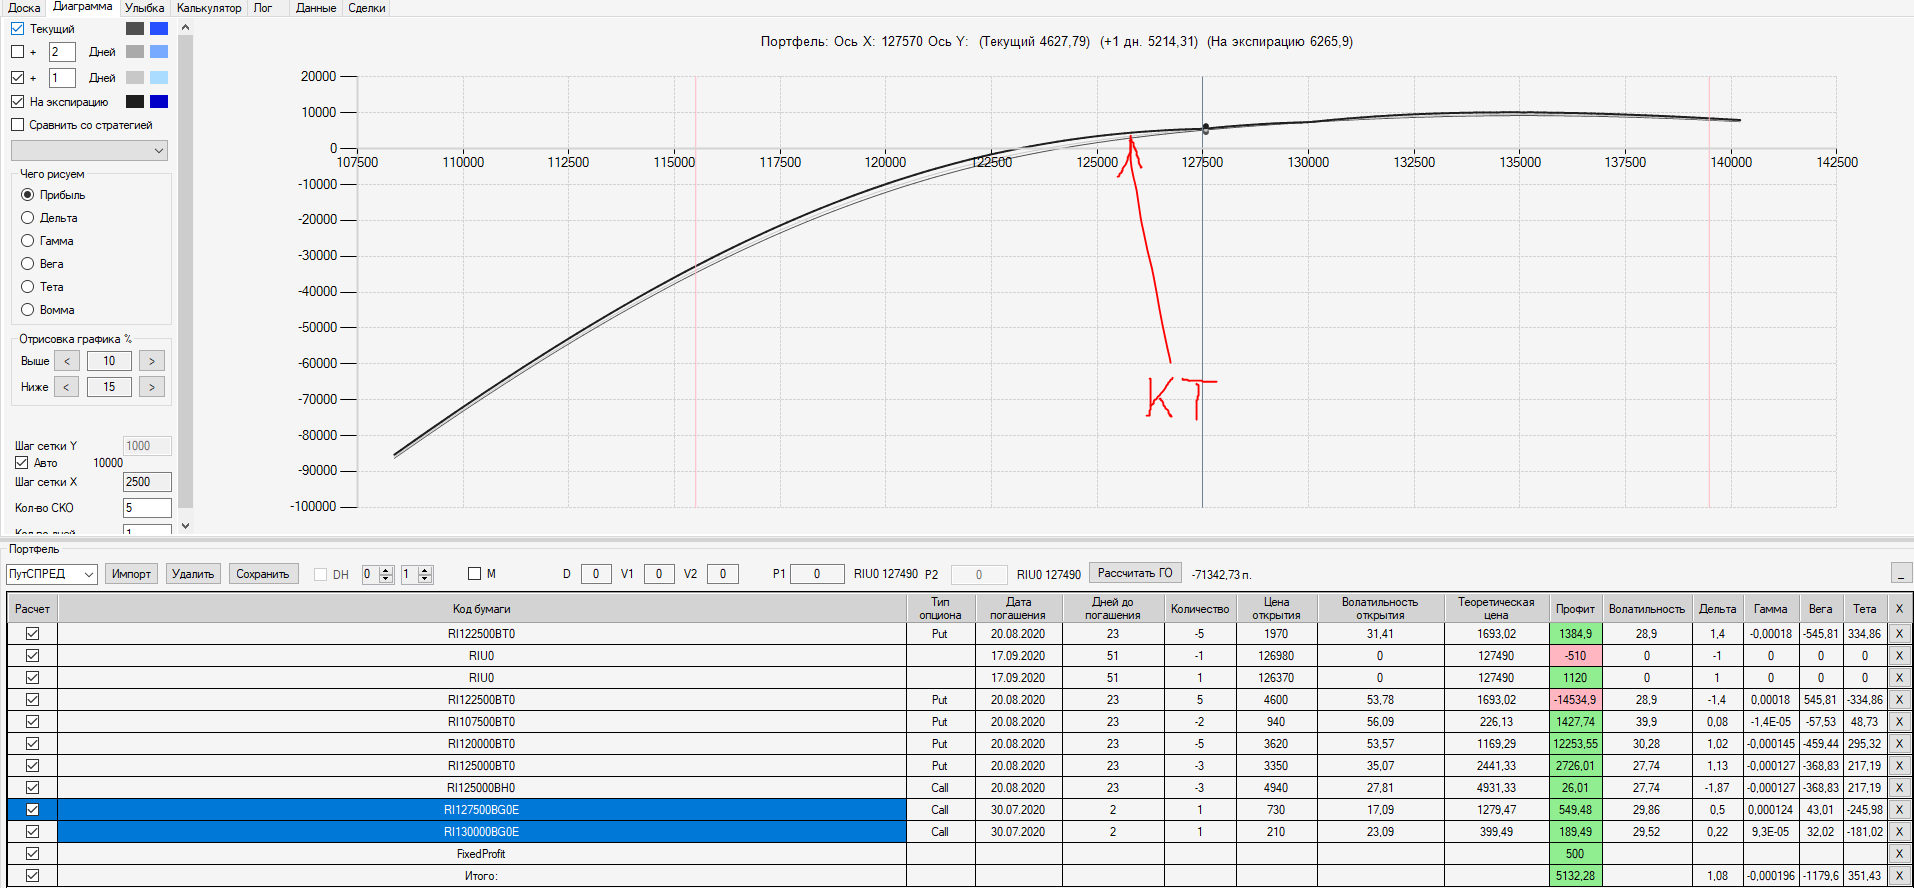Pick the dark gray Текущий line color swatch
The height and width of the screenshot is (888, 1914).
[135, 29]
